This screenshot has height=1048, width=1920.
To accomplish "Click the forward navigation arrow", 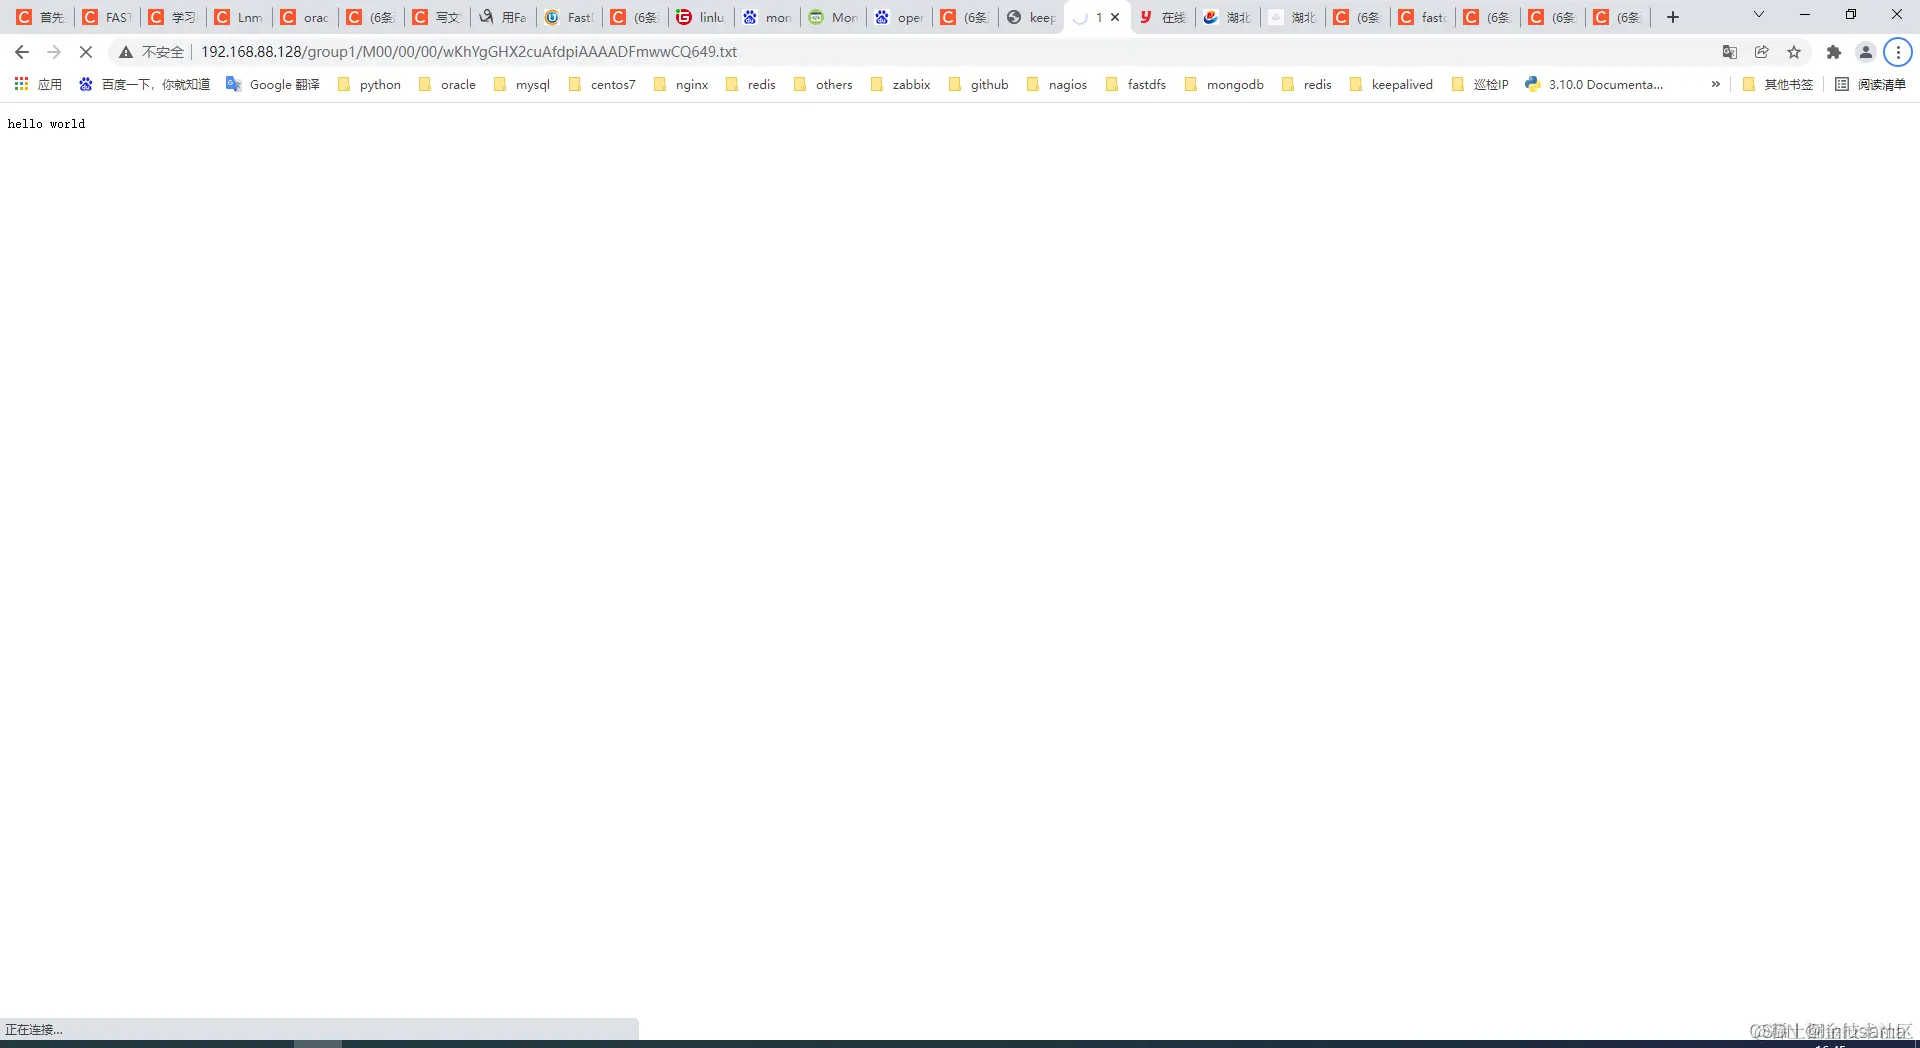I will (x=54, y=52).
